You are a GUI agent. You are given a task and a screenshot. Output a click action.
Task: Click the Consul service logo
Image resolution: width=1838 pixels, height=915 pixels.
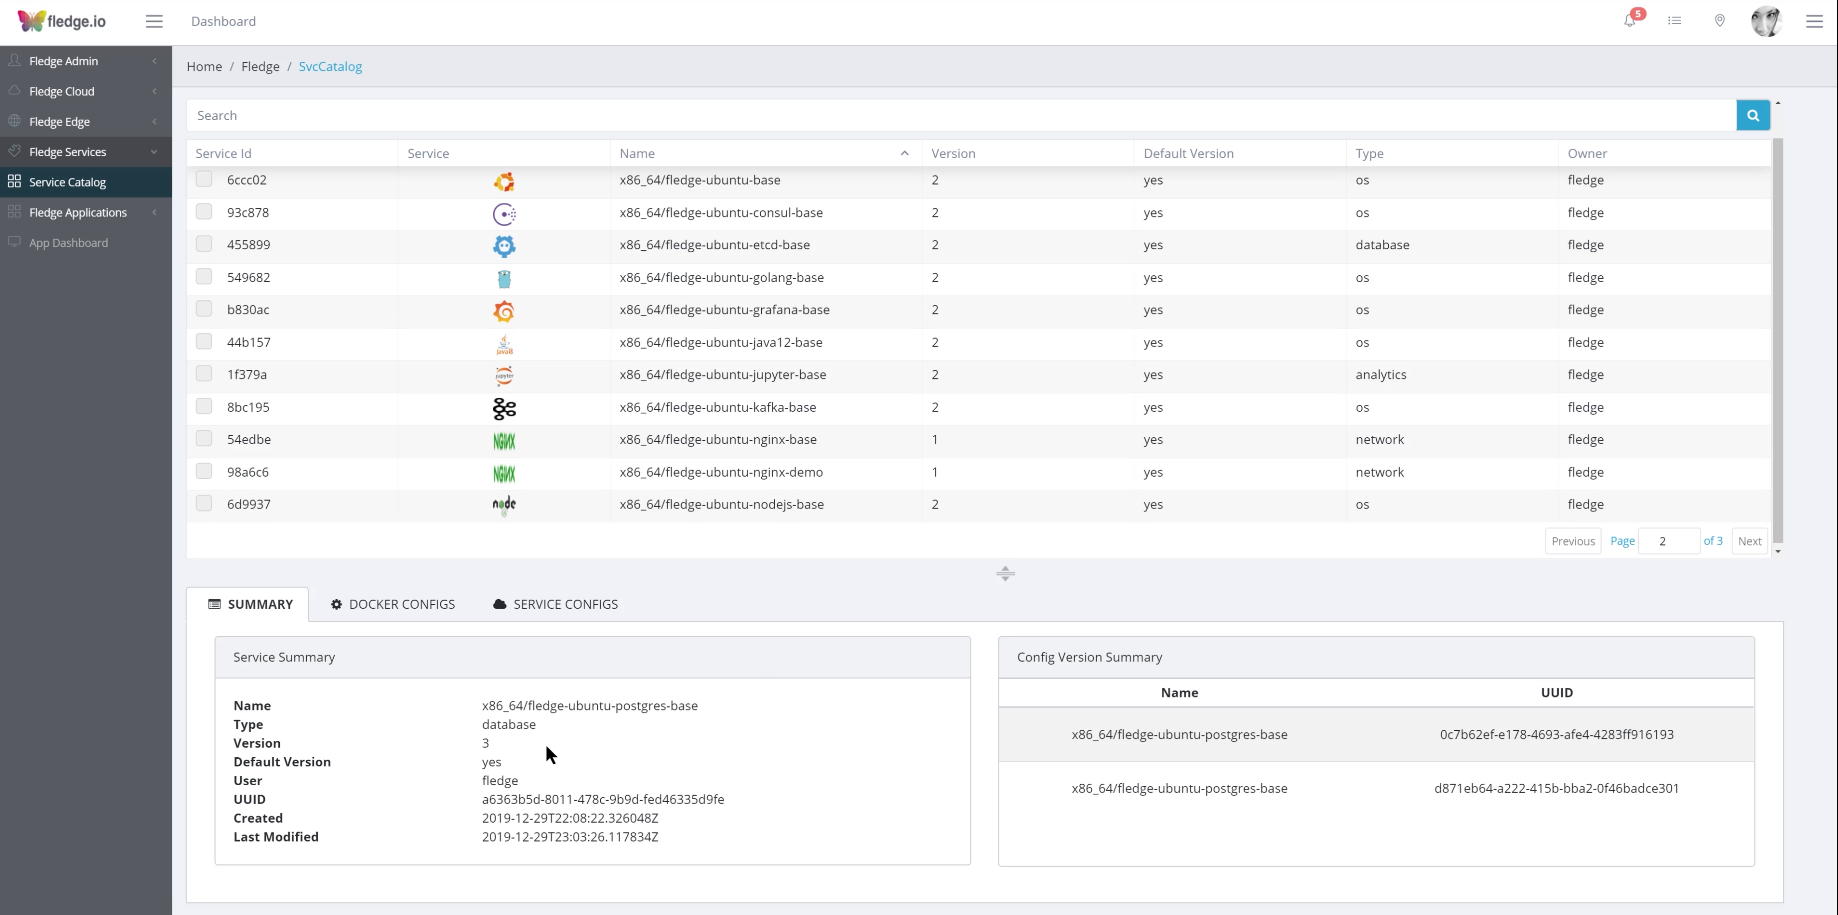[504, 213]
